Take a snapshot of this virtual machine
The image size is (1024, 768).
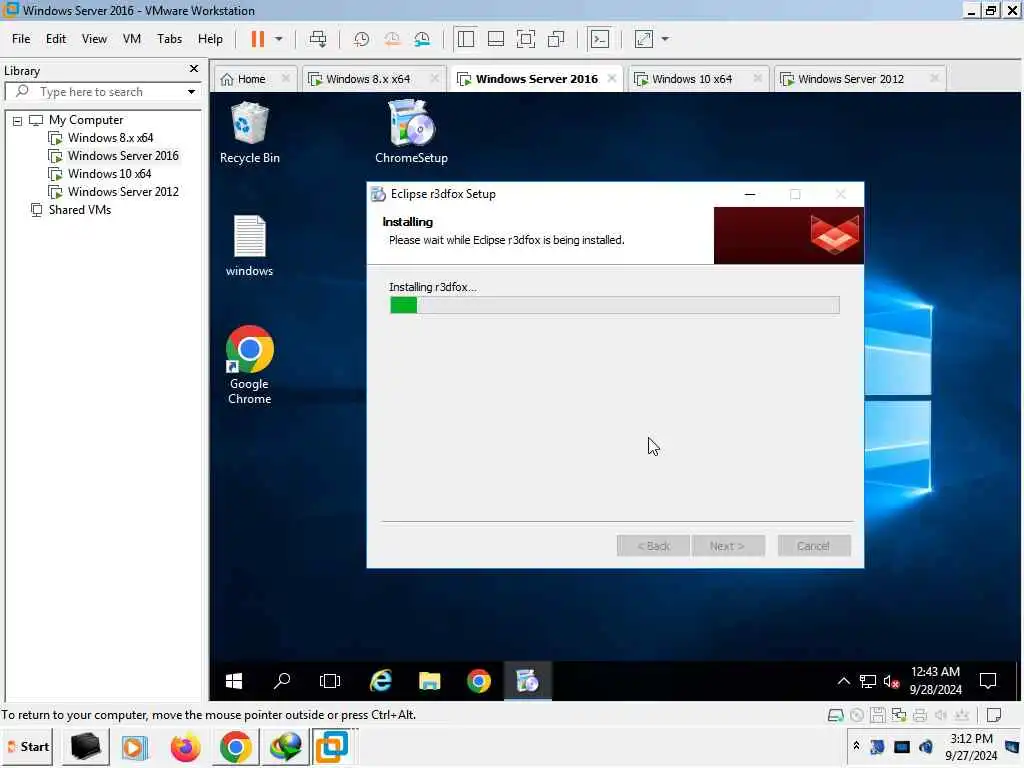point(361,39)
